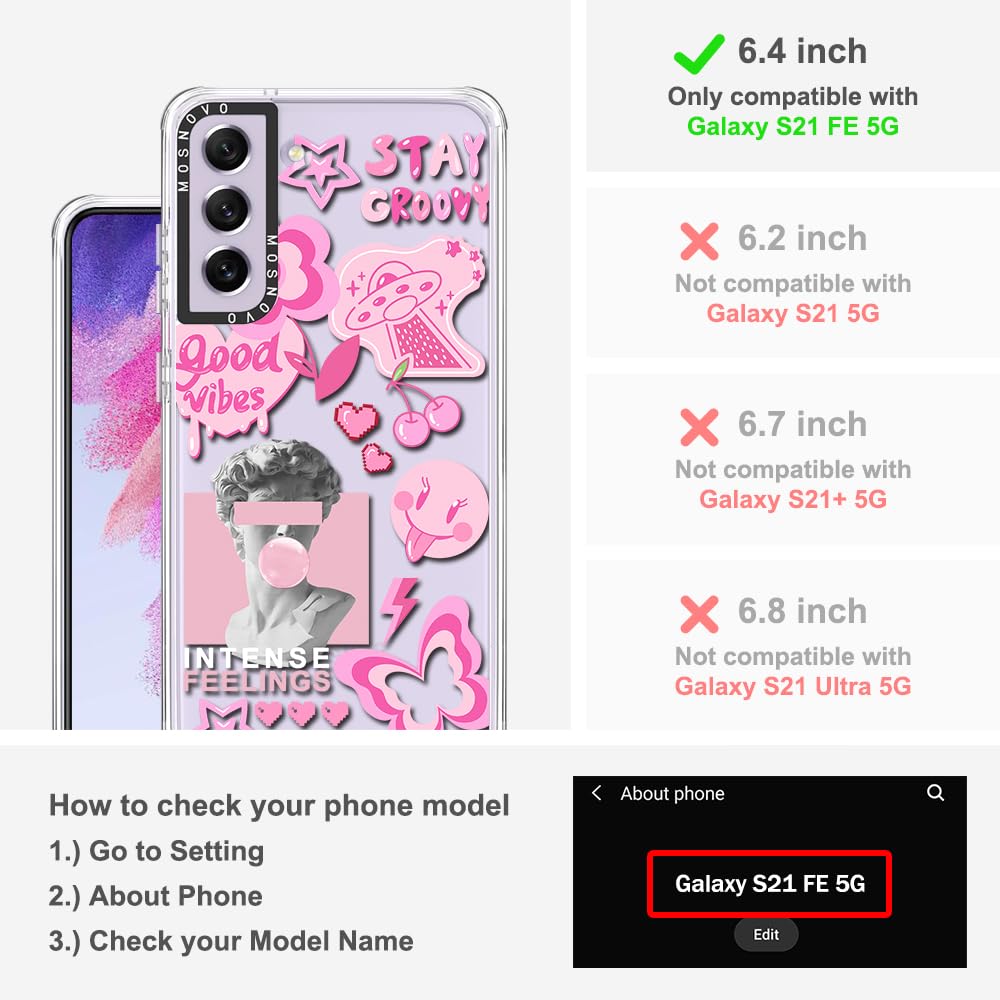Tap the Edit button under model name
1000x1000 pixels.
[766, 934]
